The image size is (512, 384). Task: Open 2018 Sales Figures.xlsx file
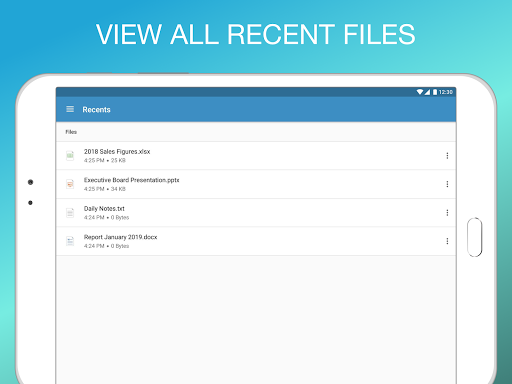click(x=256, y=156)
